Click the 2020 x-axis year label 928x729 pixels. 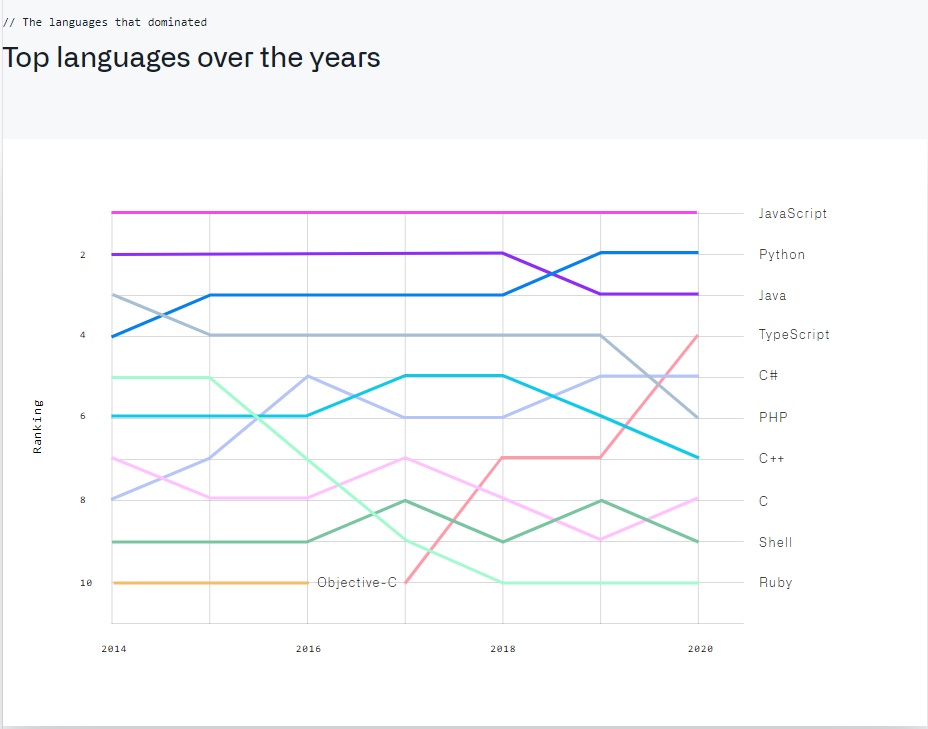click(x=700, y=649)
